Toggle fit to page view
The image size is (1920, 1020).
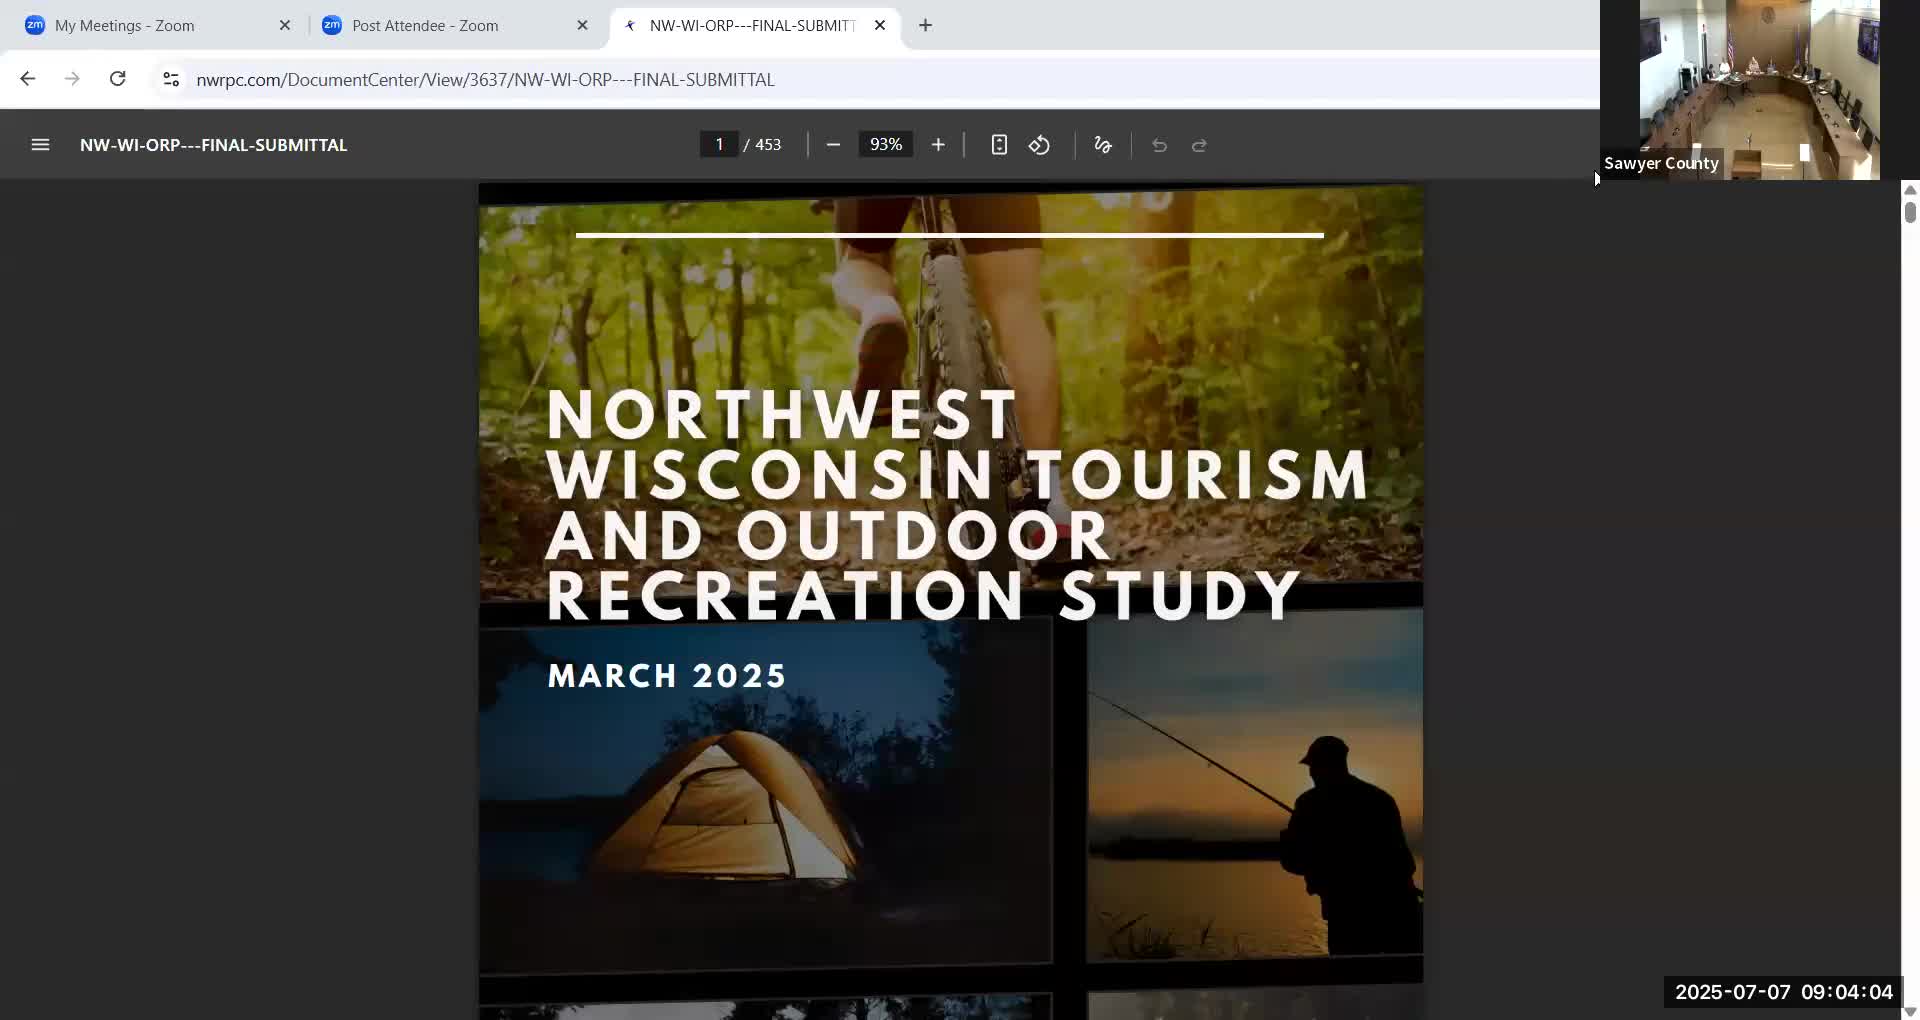click(998, 145)
